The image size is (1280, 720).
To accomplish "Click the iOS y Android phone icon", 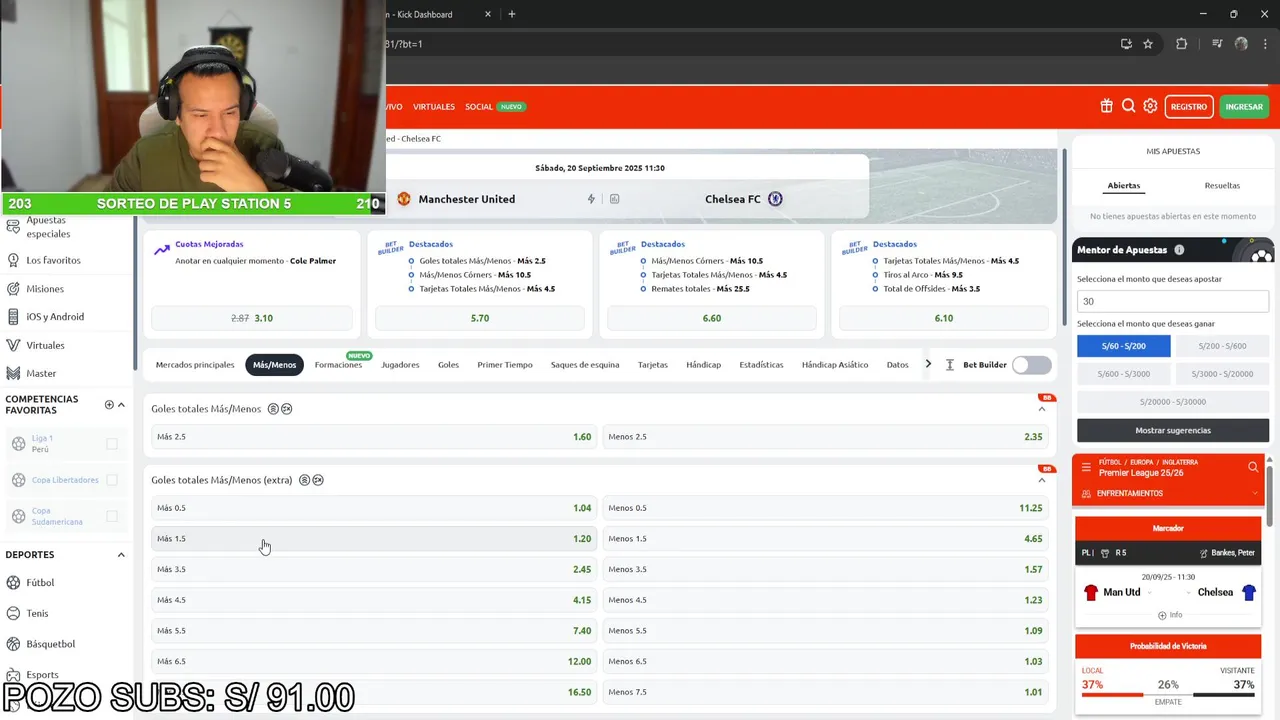I will point(13,316).
